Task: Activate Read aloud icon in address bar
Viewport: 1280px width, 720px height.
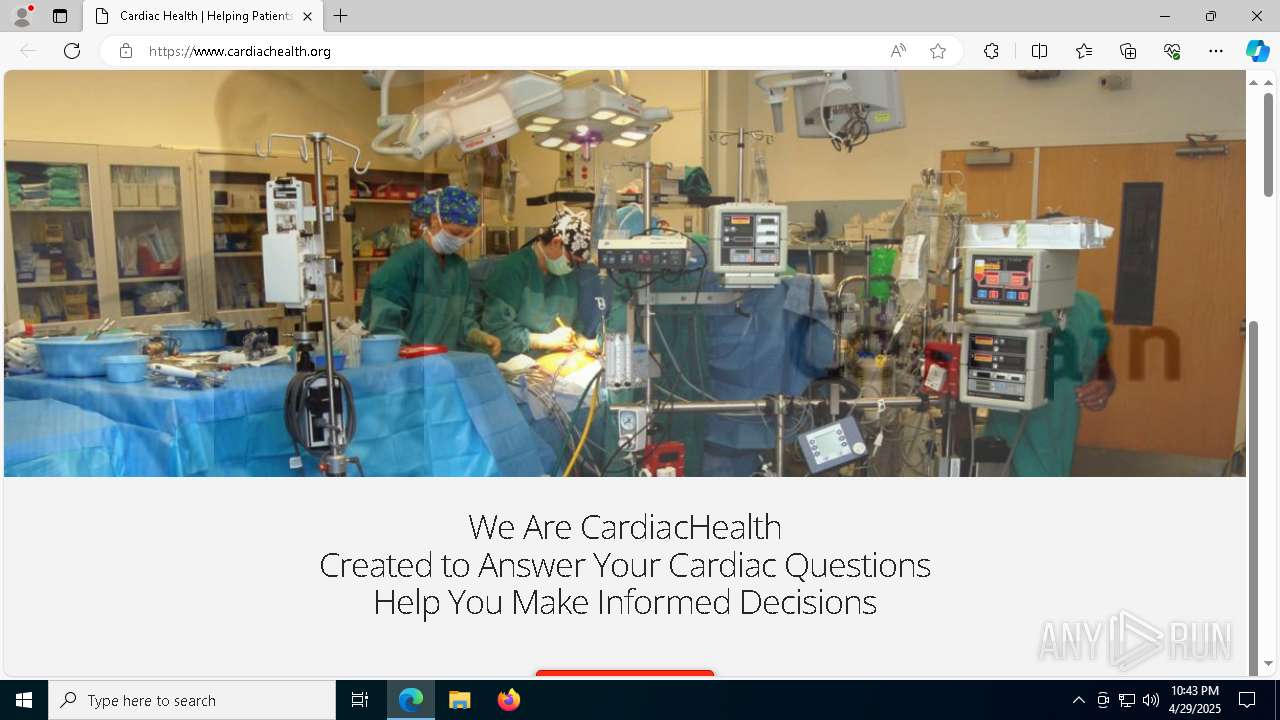Action: point(898,51)
